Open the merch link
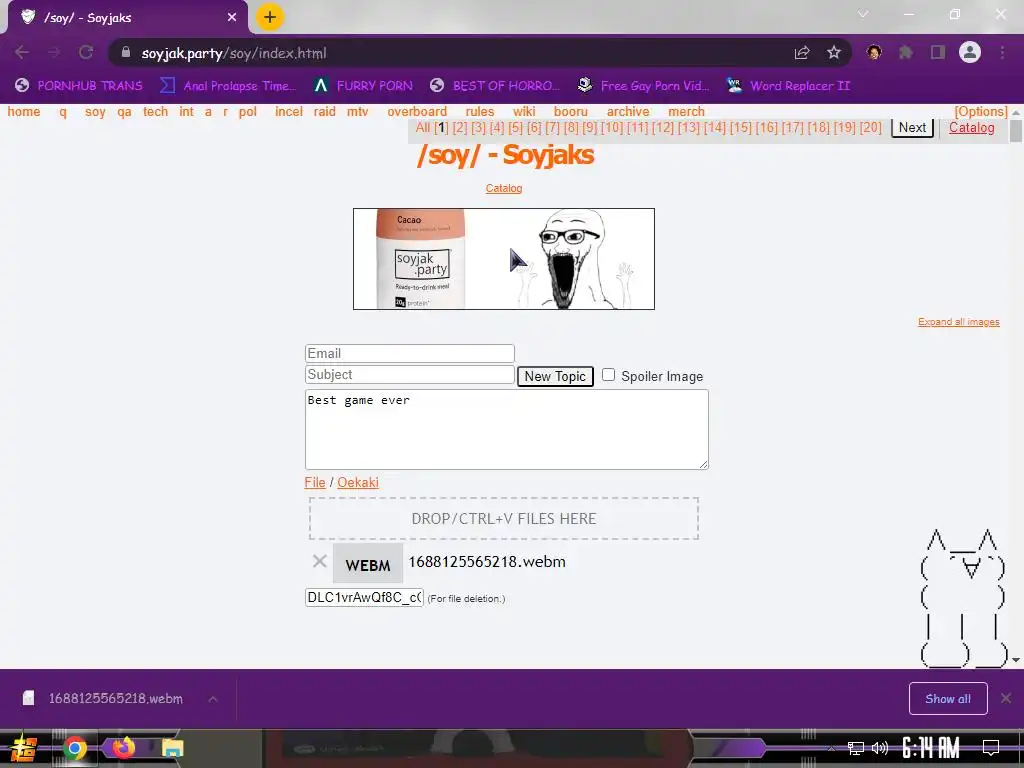This screenshot has width=1024, height=768. click(x=686, y=112)
